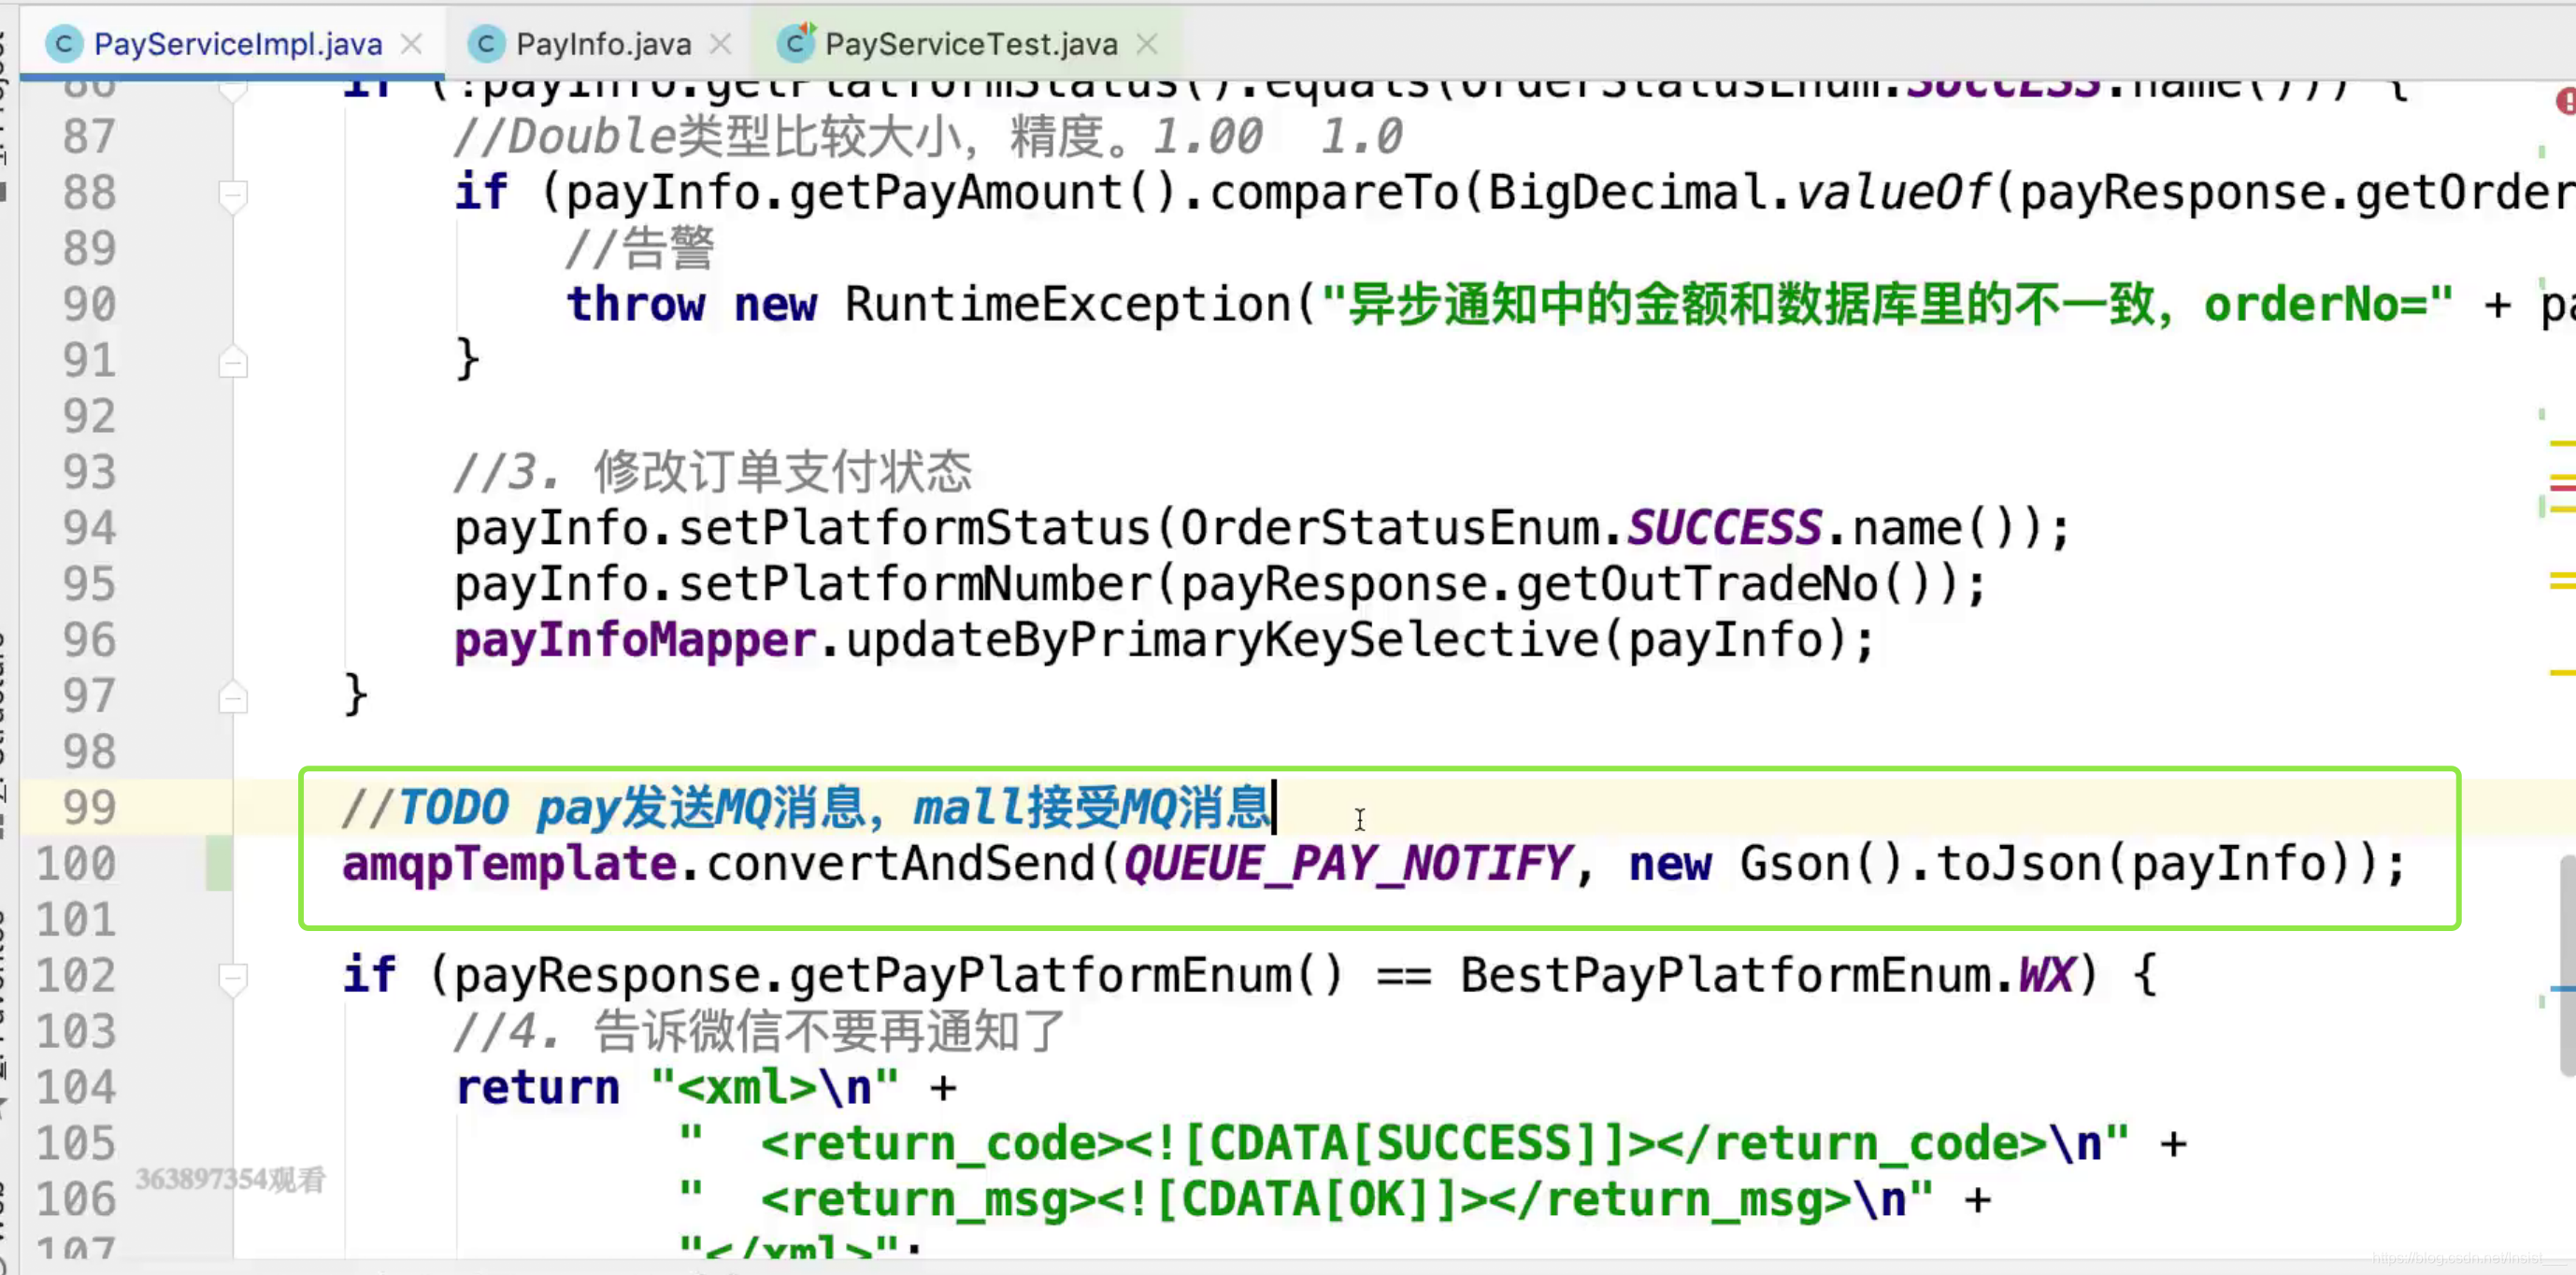The height and width of the screenshot is (1275, 2576).
Task: Click SUCCESS enum constant on line 94
Action: tap(1724, 528)
